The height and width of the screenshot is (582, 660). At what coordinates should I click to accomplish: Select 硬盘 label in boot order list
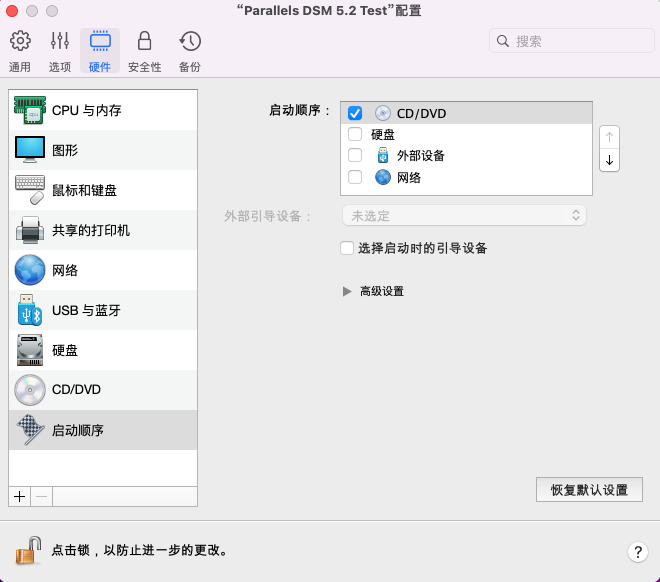coord(383,135)
